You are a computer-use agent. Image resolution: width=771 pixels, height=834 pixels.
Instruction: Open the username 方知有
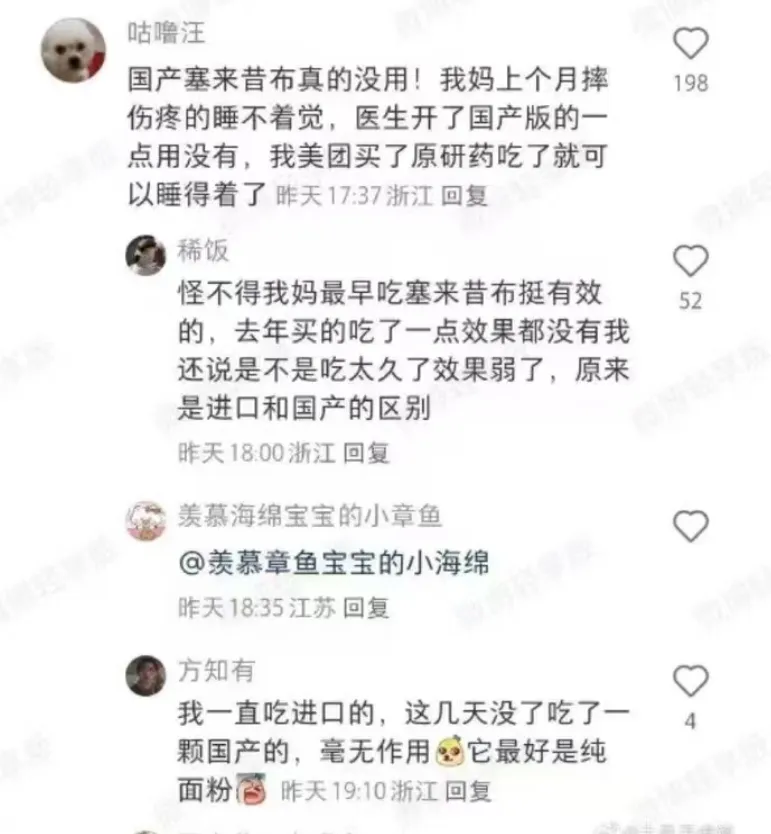(216, 670)
